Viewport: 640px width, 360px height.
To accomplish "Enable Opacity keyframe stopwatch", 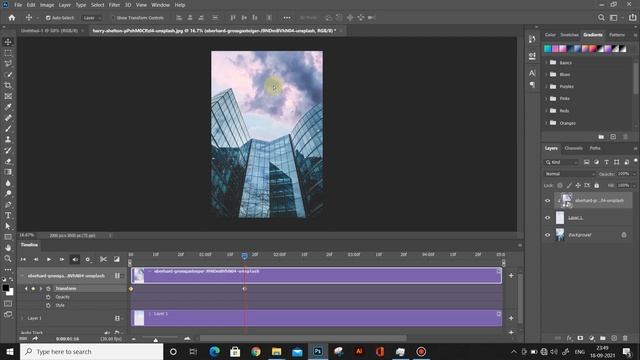I will (x=48, y=297).
